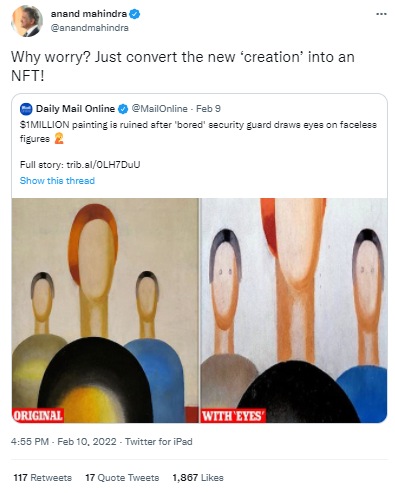Viewport: 395px width, 493px height.
Task: Click Show this thread
Action: (57, 181)
